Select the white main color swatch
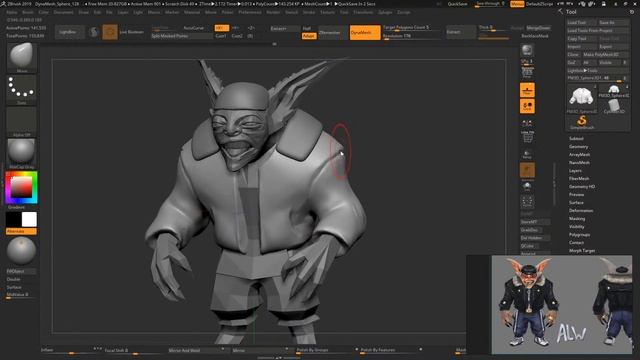The width and height of the screenshot is (640, 360). click(29, 219)
